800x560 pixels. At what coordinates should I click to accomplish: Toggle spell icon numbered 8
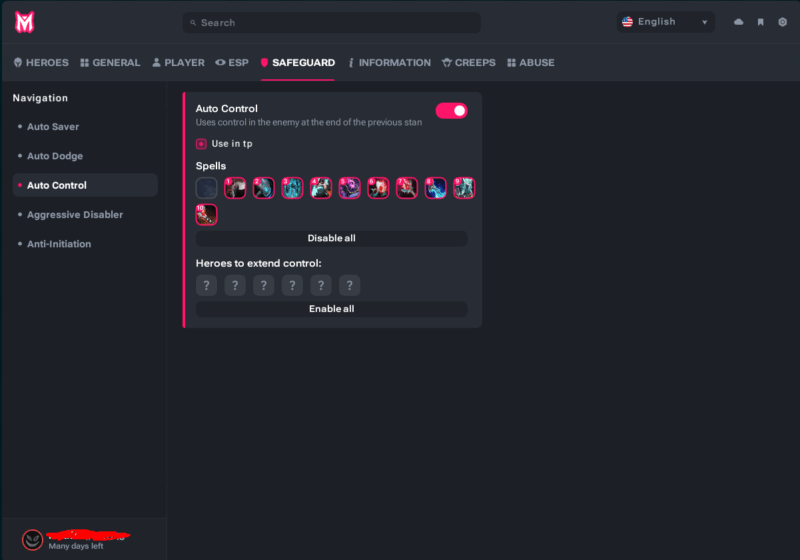click(435, 188)
